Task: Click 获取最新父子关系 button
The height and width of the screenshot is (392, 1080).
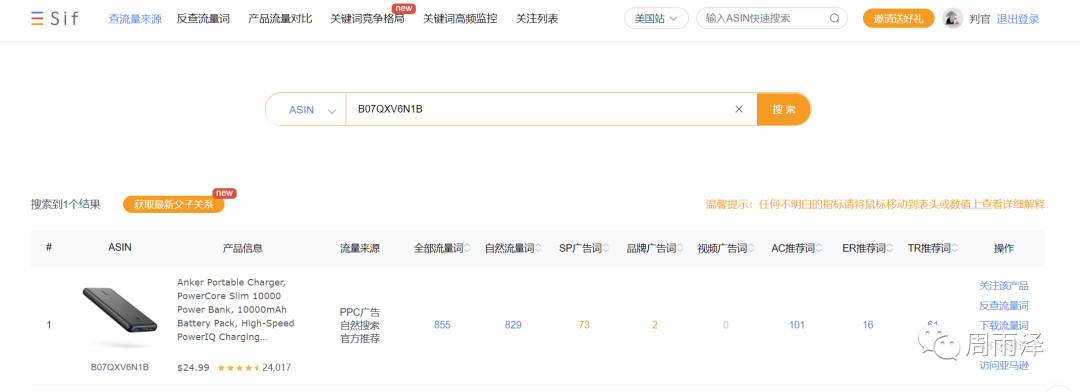Action: 174,205
